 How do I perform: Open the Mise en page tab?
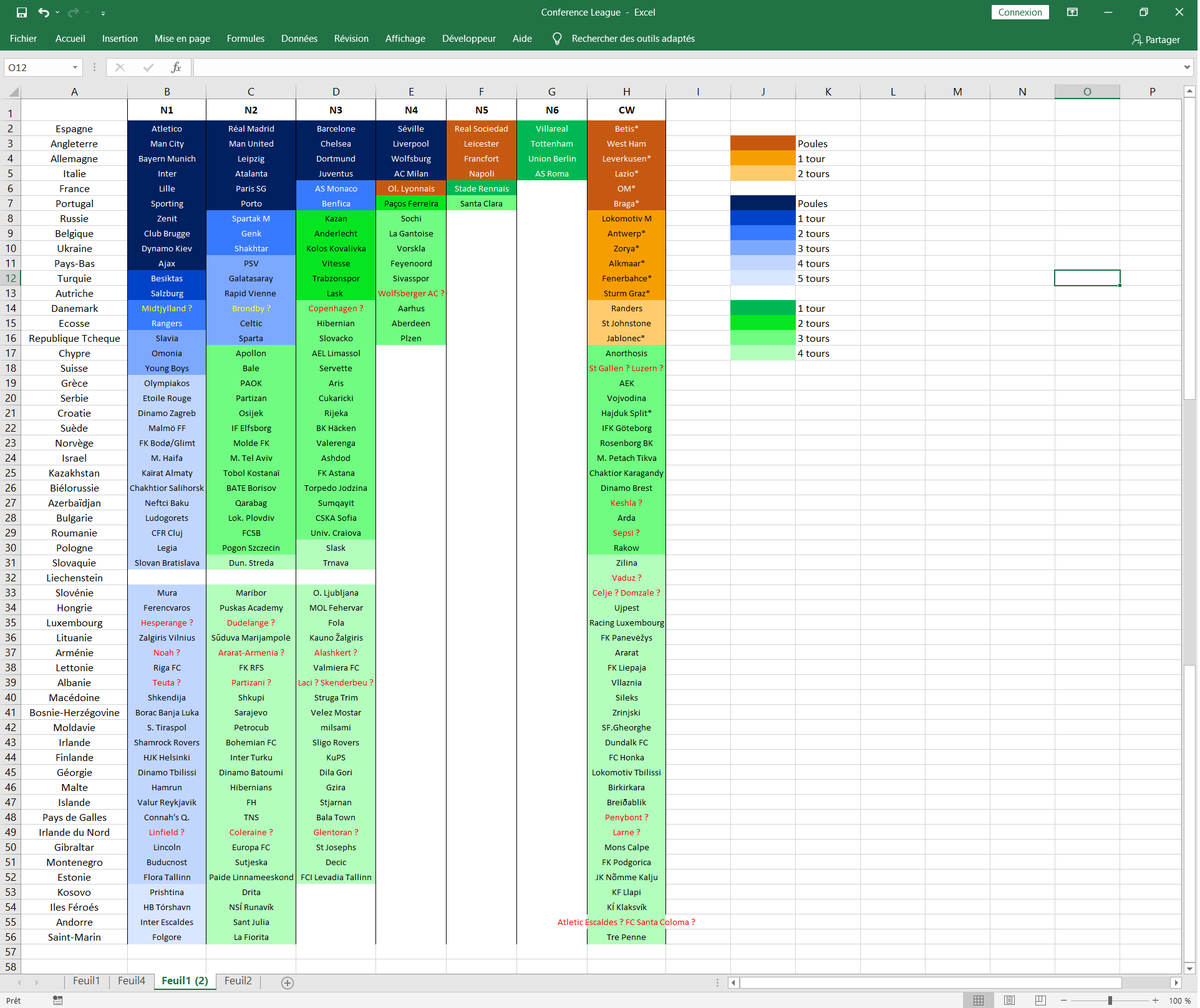(182, 39)
